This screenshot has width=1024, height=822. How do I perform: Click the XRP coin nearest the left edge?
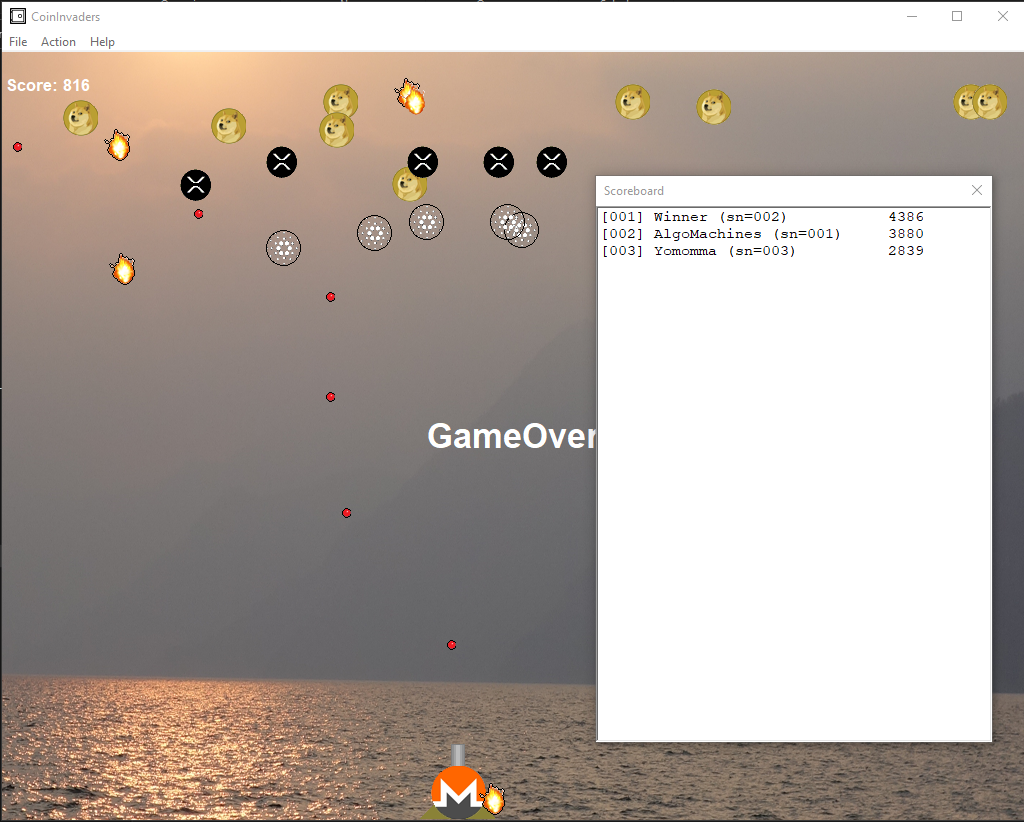point(196,185)
